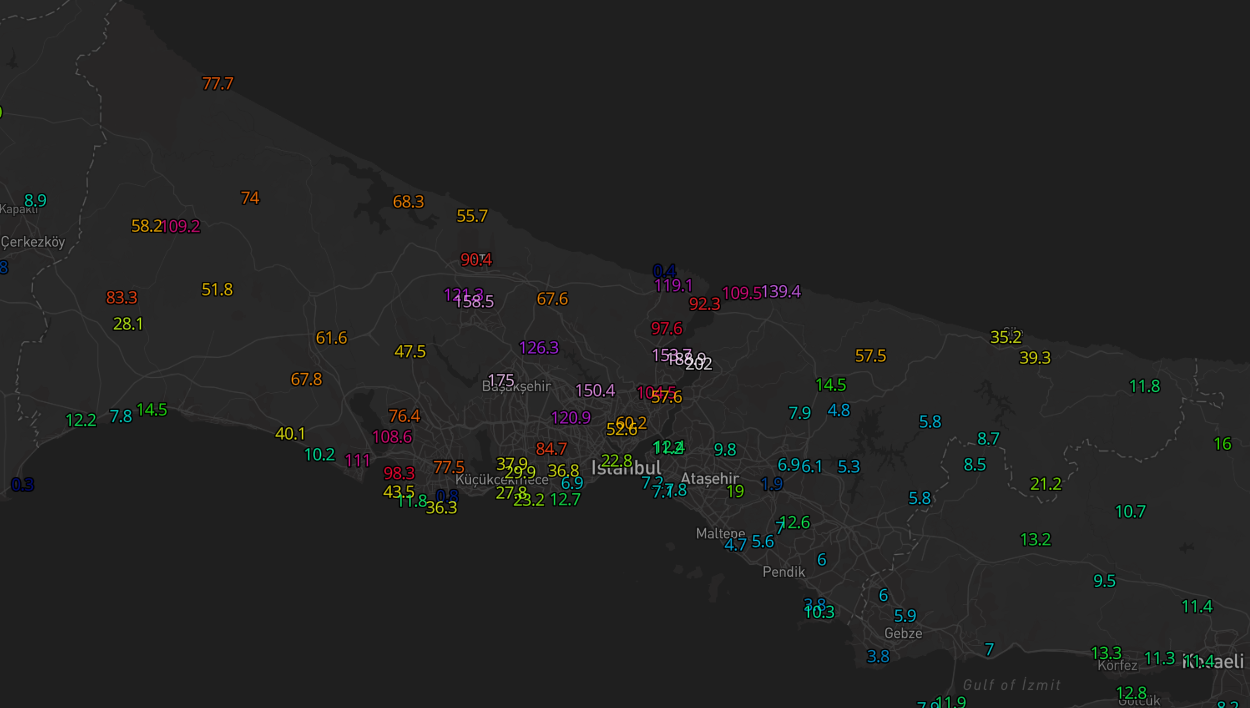The height and width of the screenshot is (708, 1250).
Task: Select the 28.1 reading
Action: (x=128, y=324)
